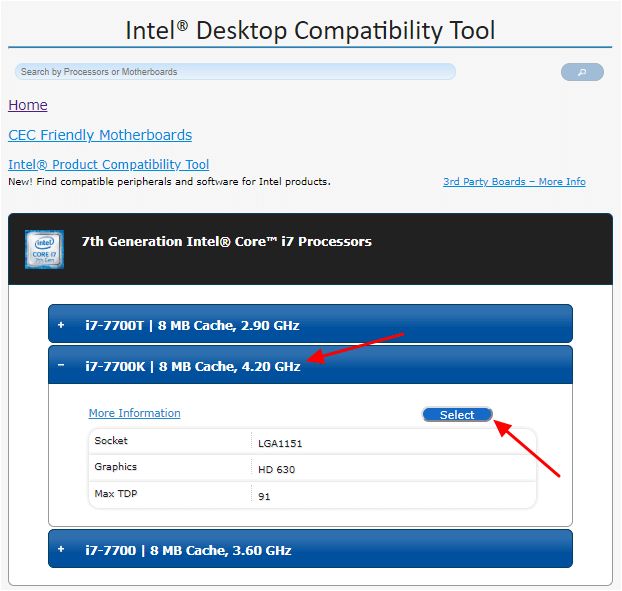Click the search magnifier button

click(x=582, y=72)
